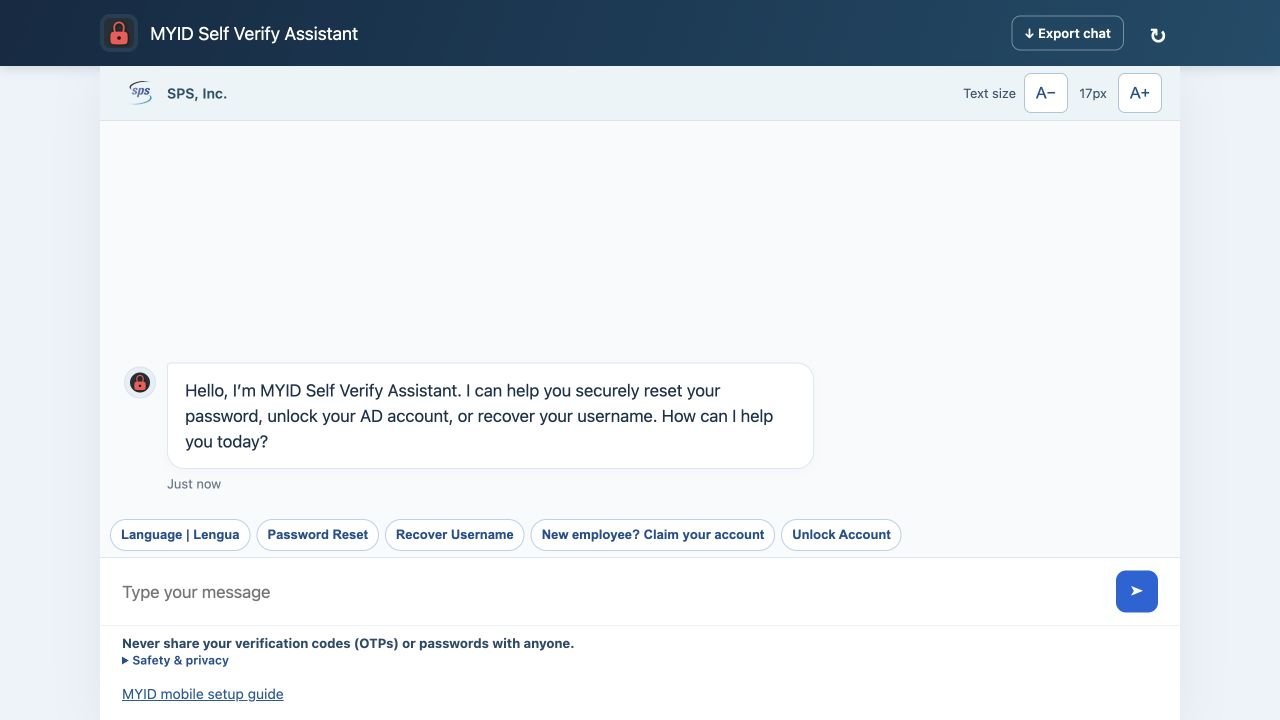The width and height of the screenshot is (1280, 720).
Task: Click the Just now timestamp
Action: click(x=194, y=484)
